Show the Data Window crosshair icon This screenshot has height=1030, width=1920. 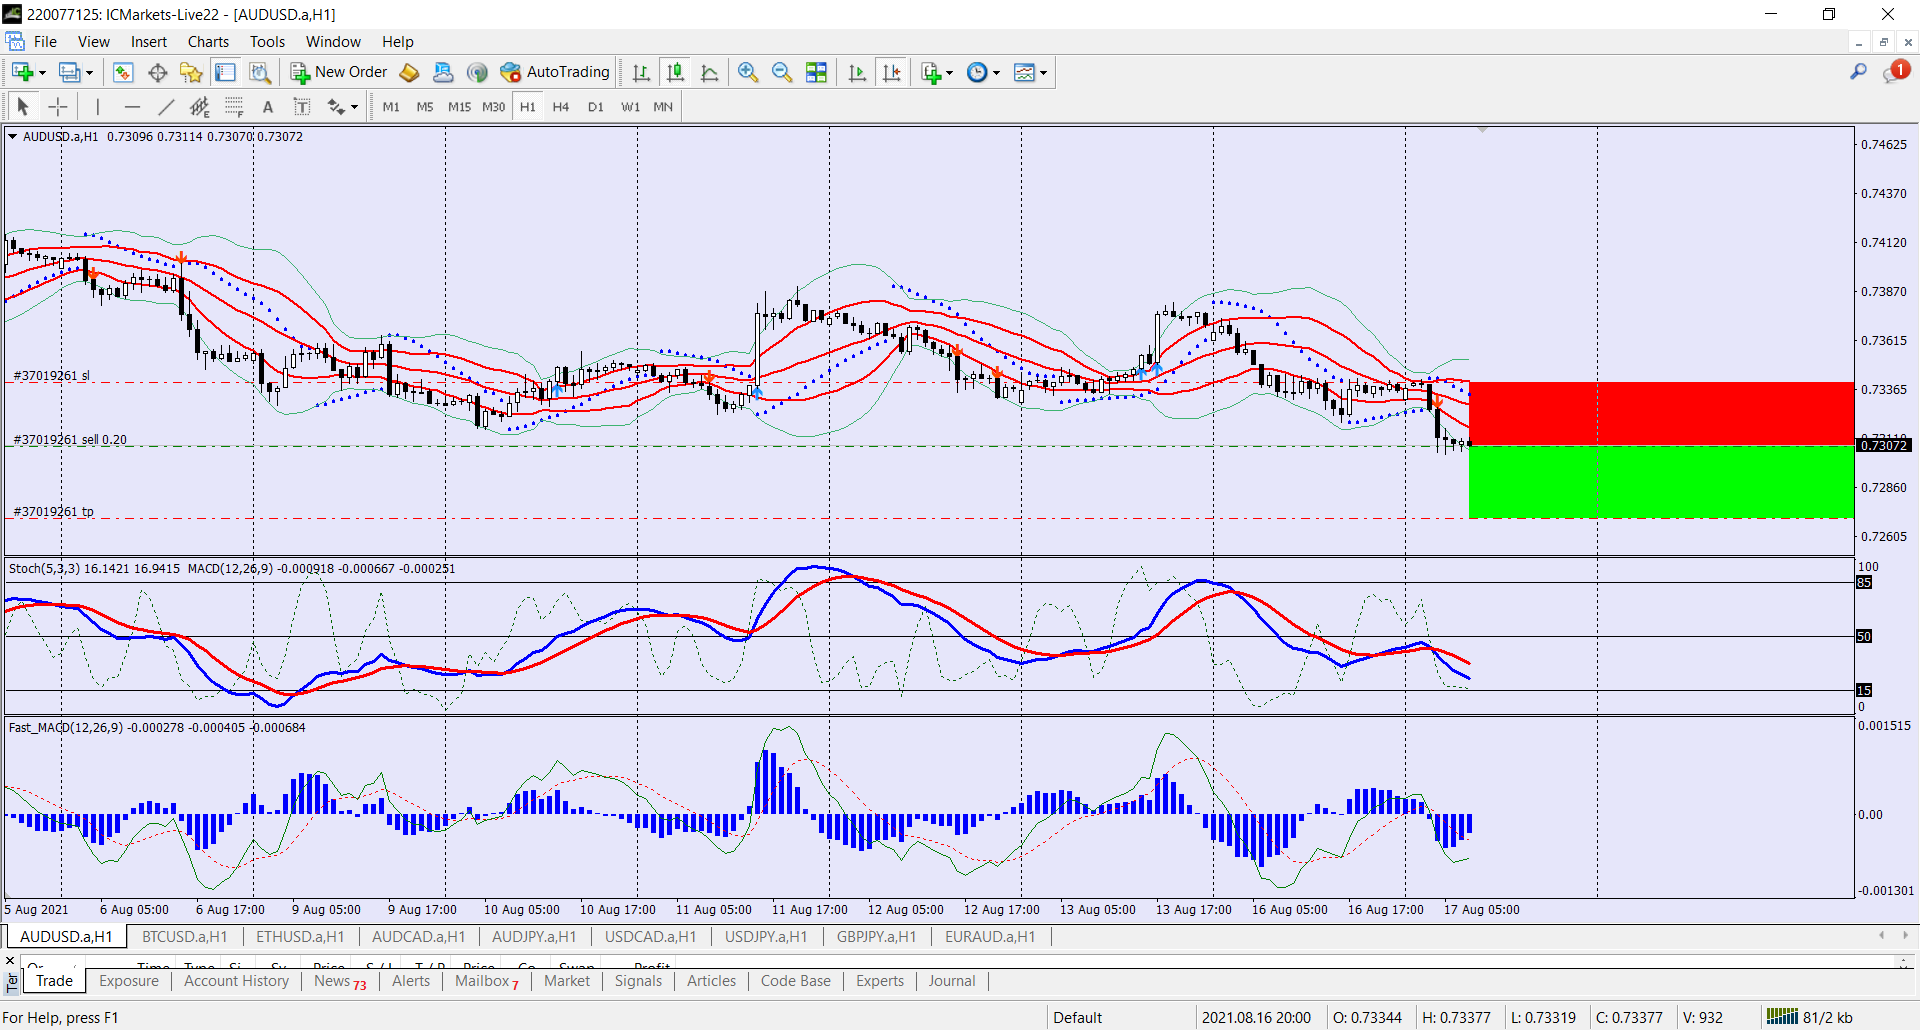point(157,72)
